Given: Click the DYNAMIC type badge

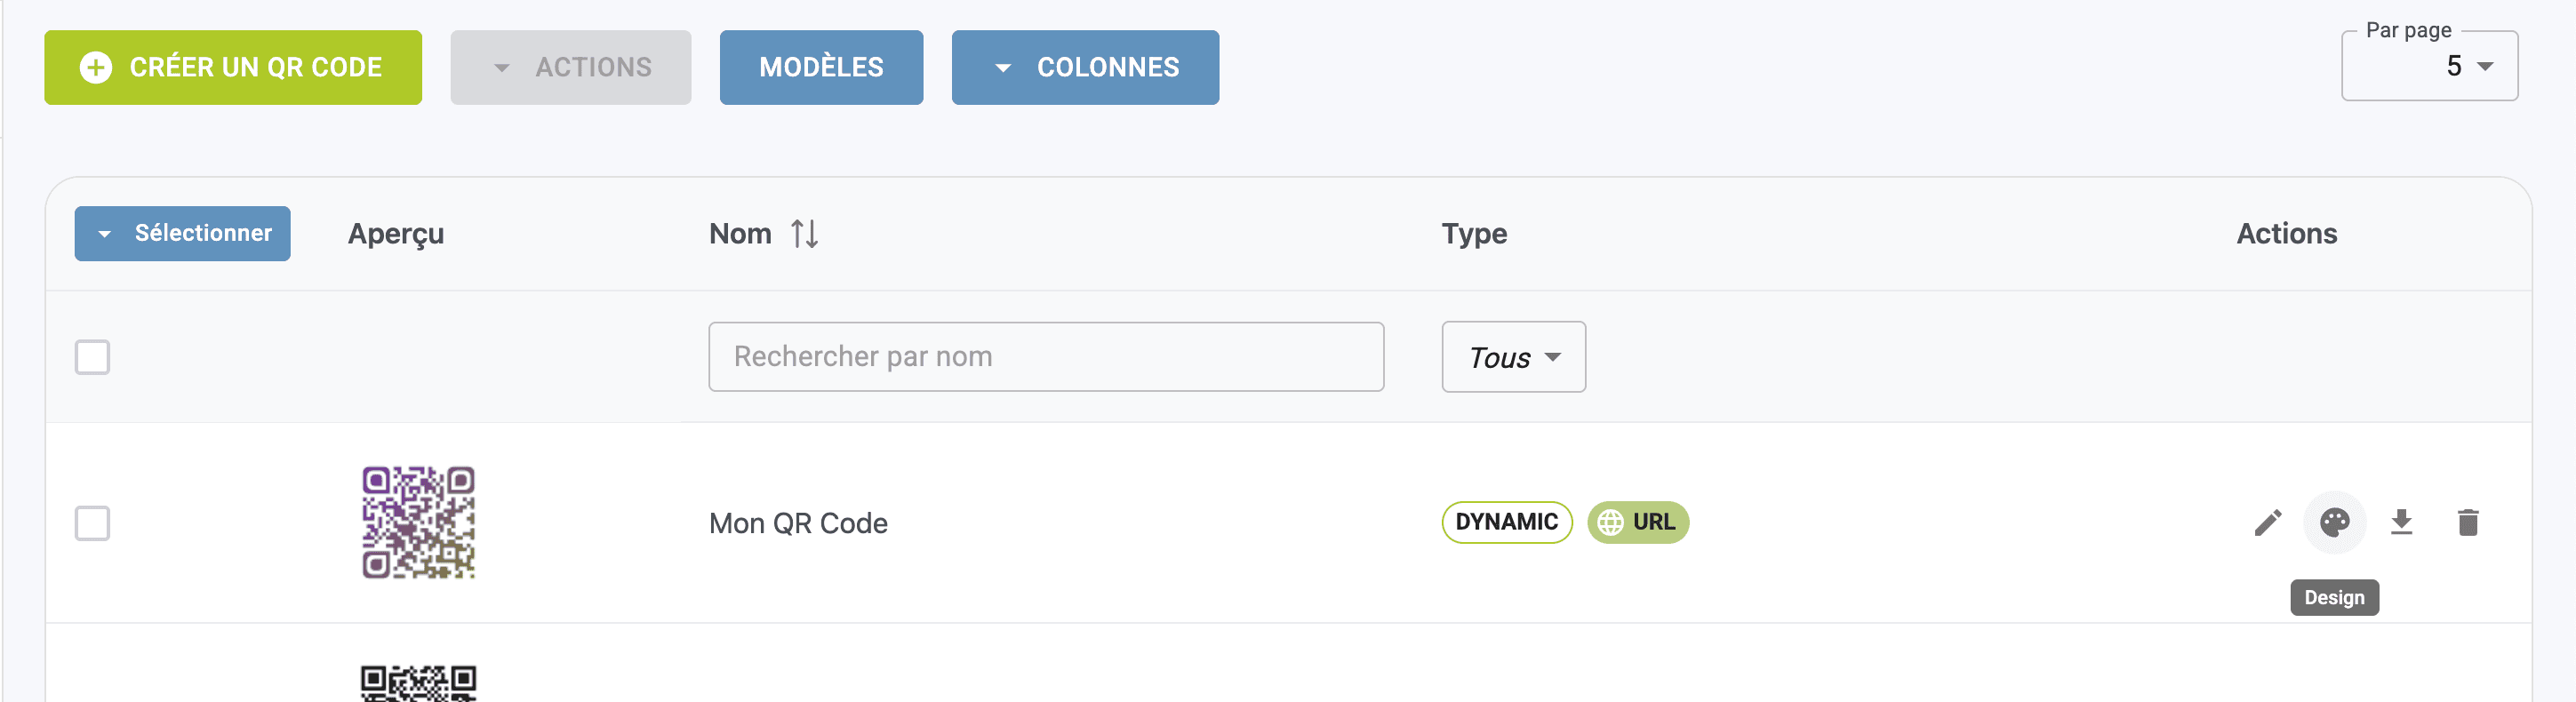Looking at the screenshot, I should pyautogui.click(x=1506, y=522).
